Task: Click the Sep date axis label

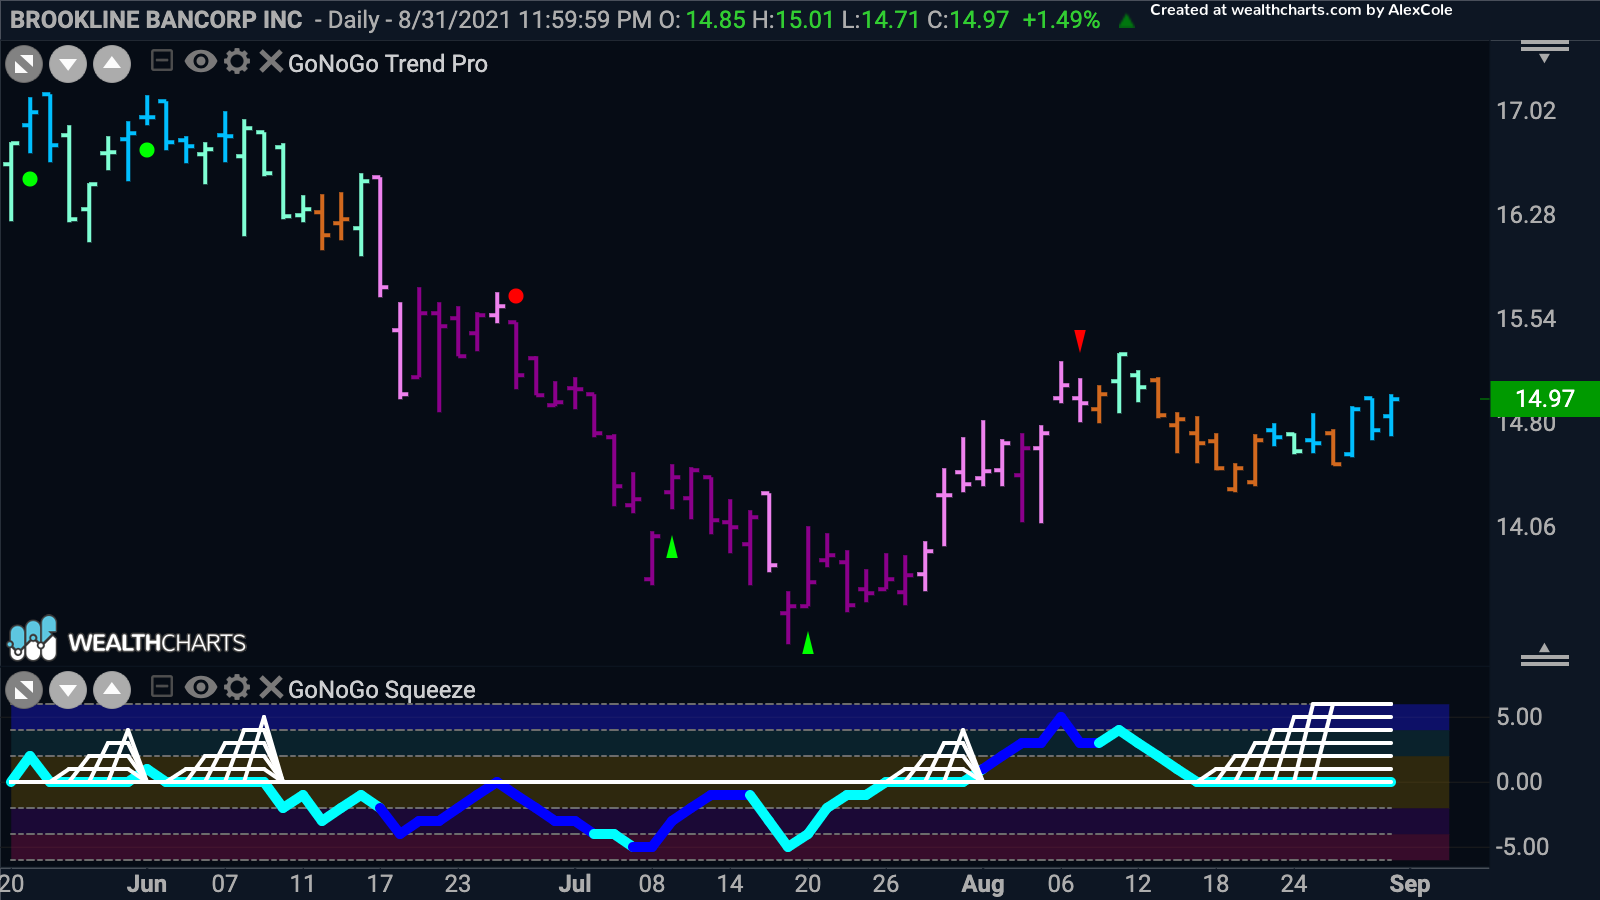Action: click(1410, 884)
